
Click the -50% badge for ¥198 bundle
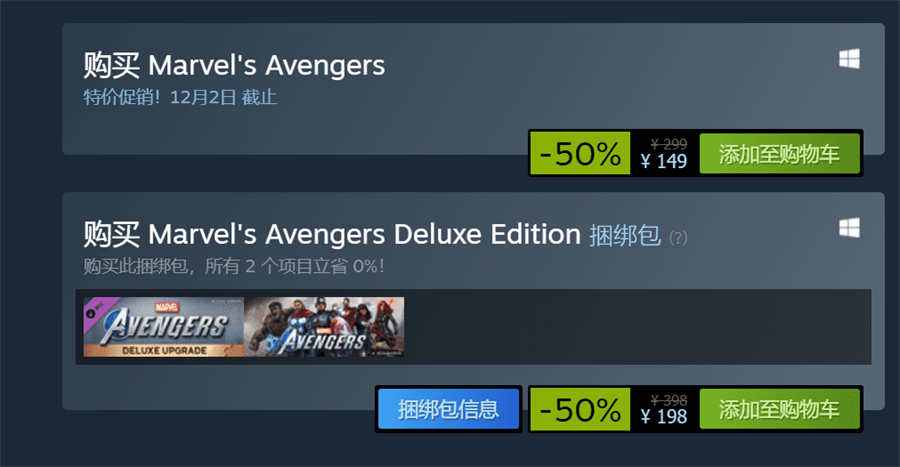pyautogui.click(x=580, y=409)
